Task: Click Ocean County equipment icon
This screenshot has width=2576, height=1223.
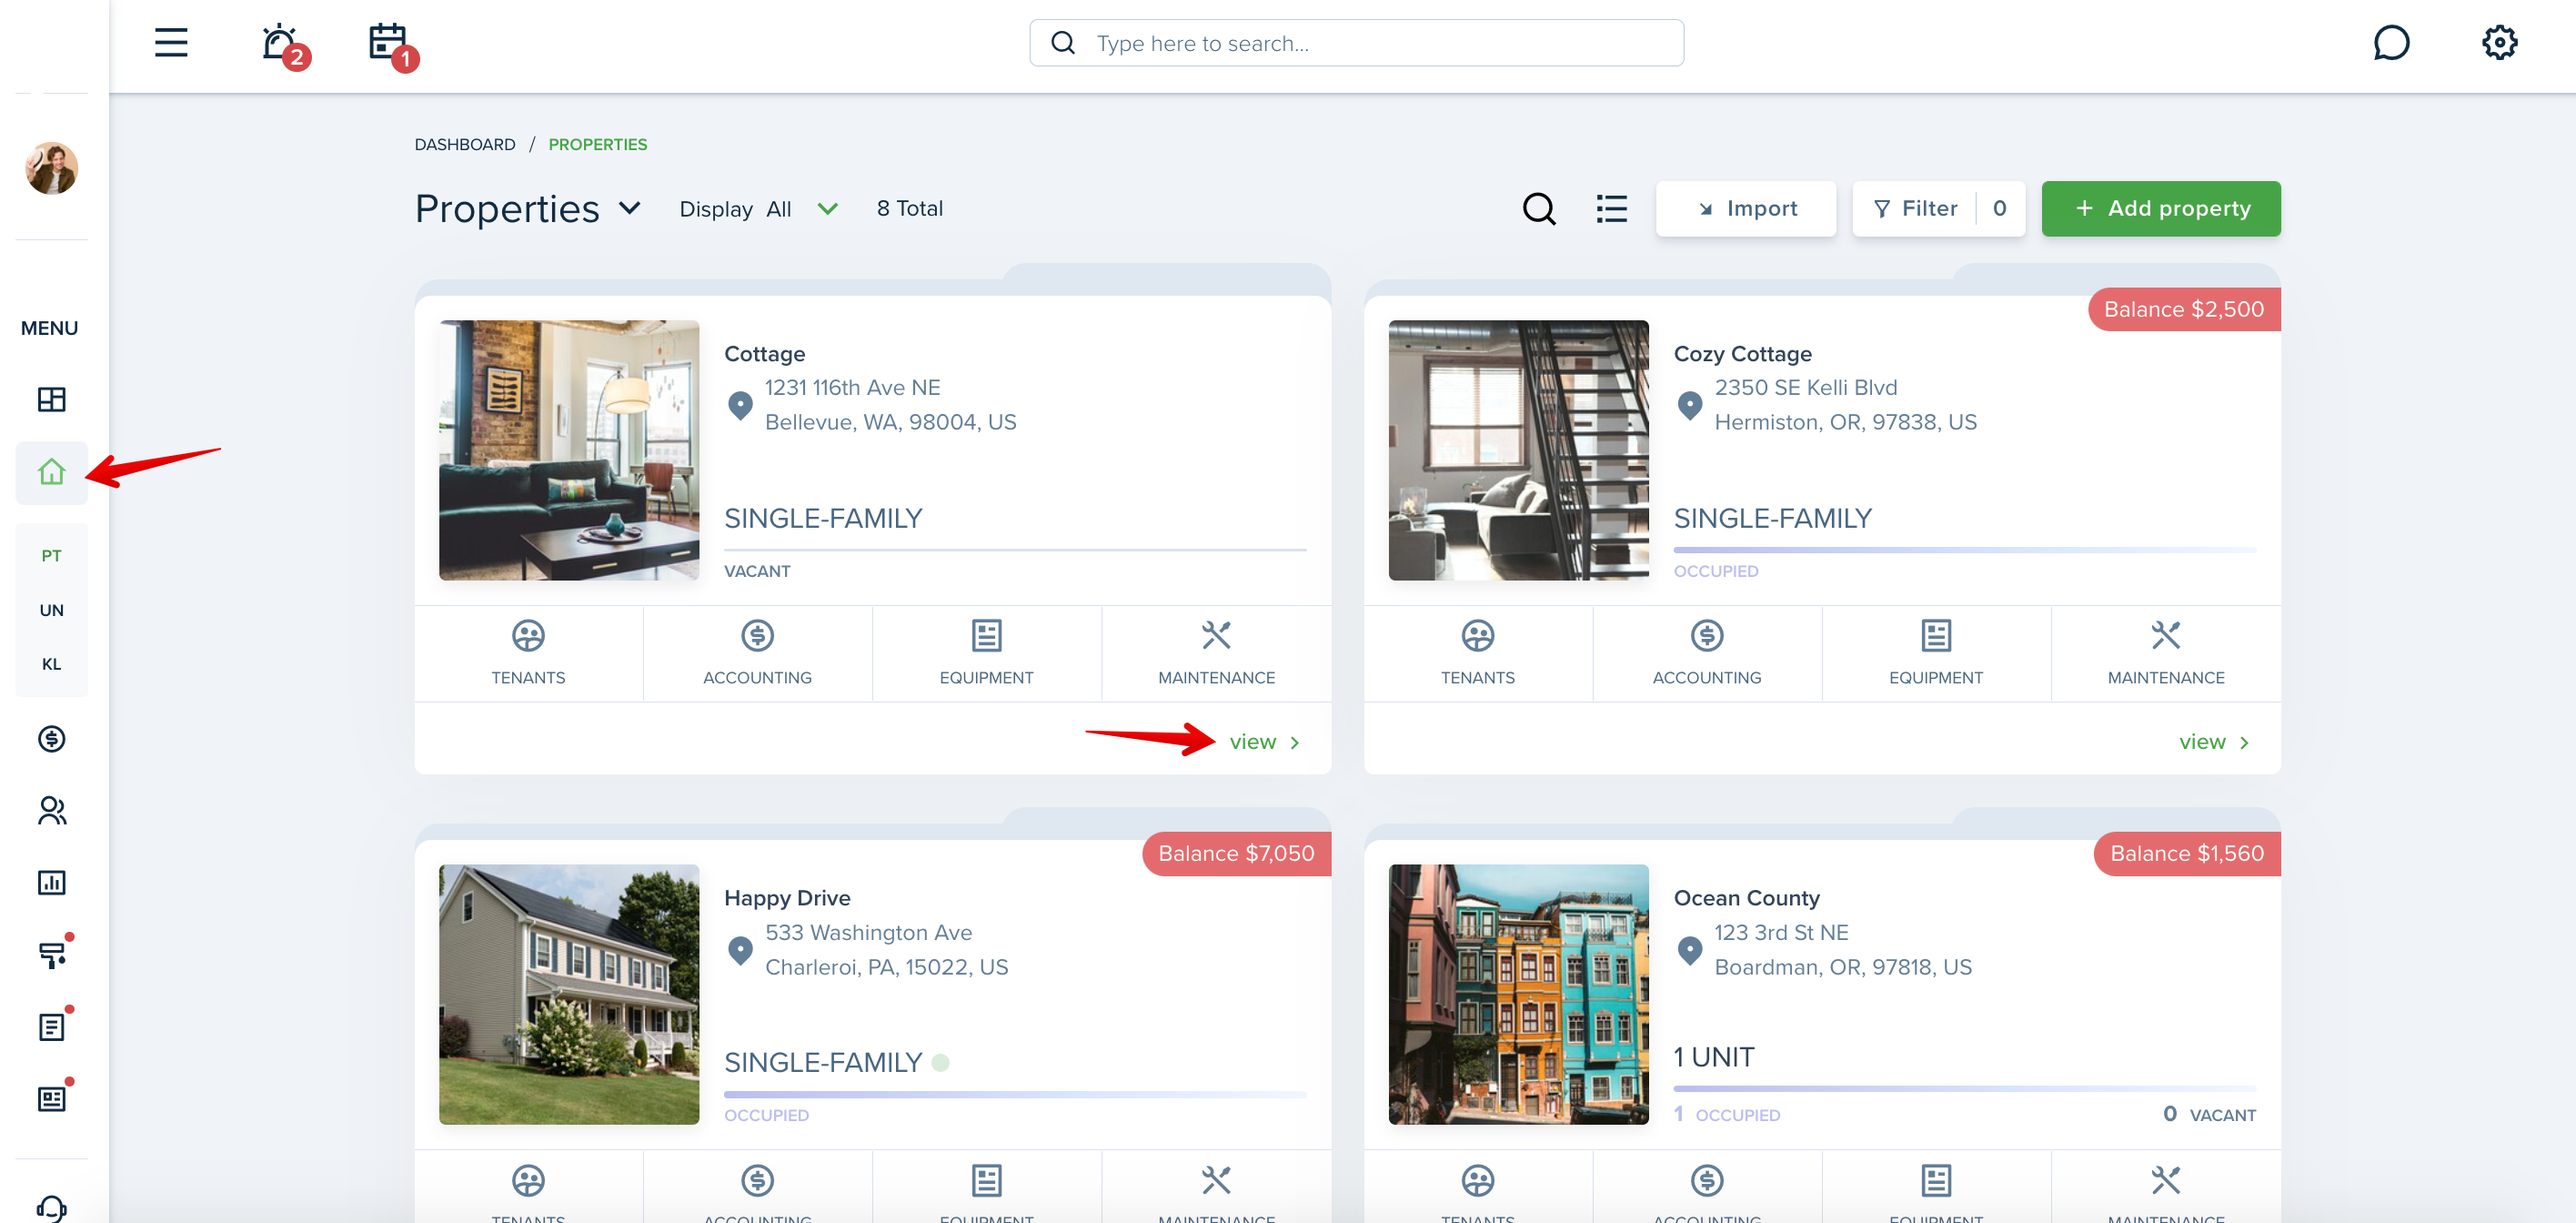Action: 1935,1181
